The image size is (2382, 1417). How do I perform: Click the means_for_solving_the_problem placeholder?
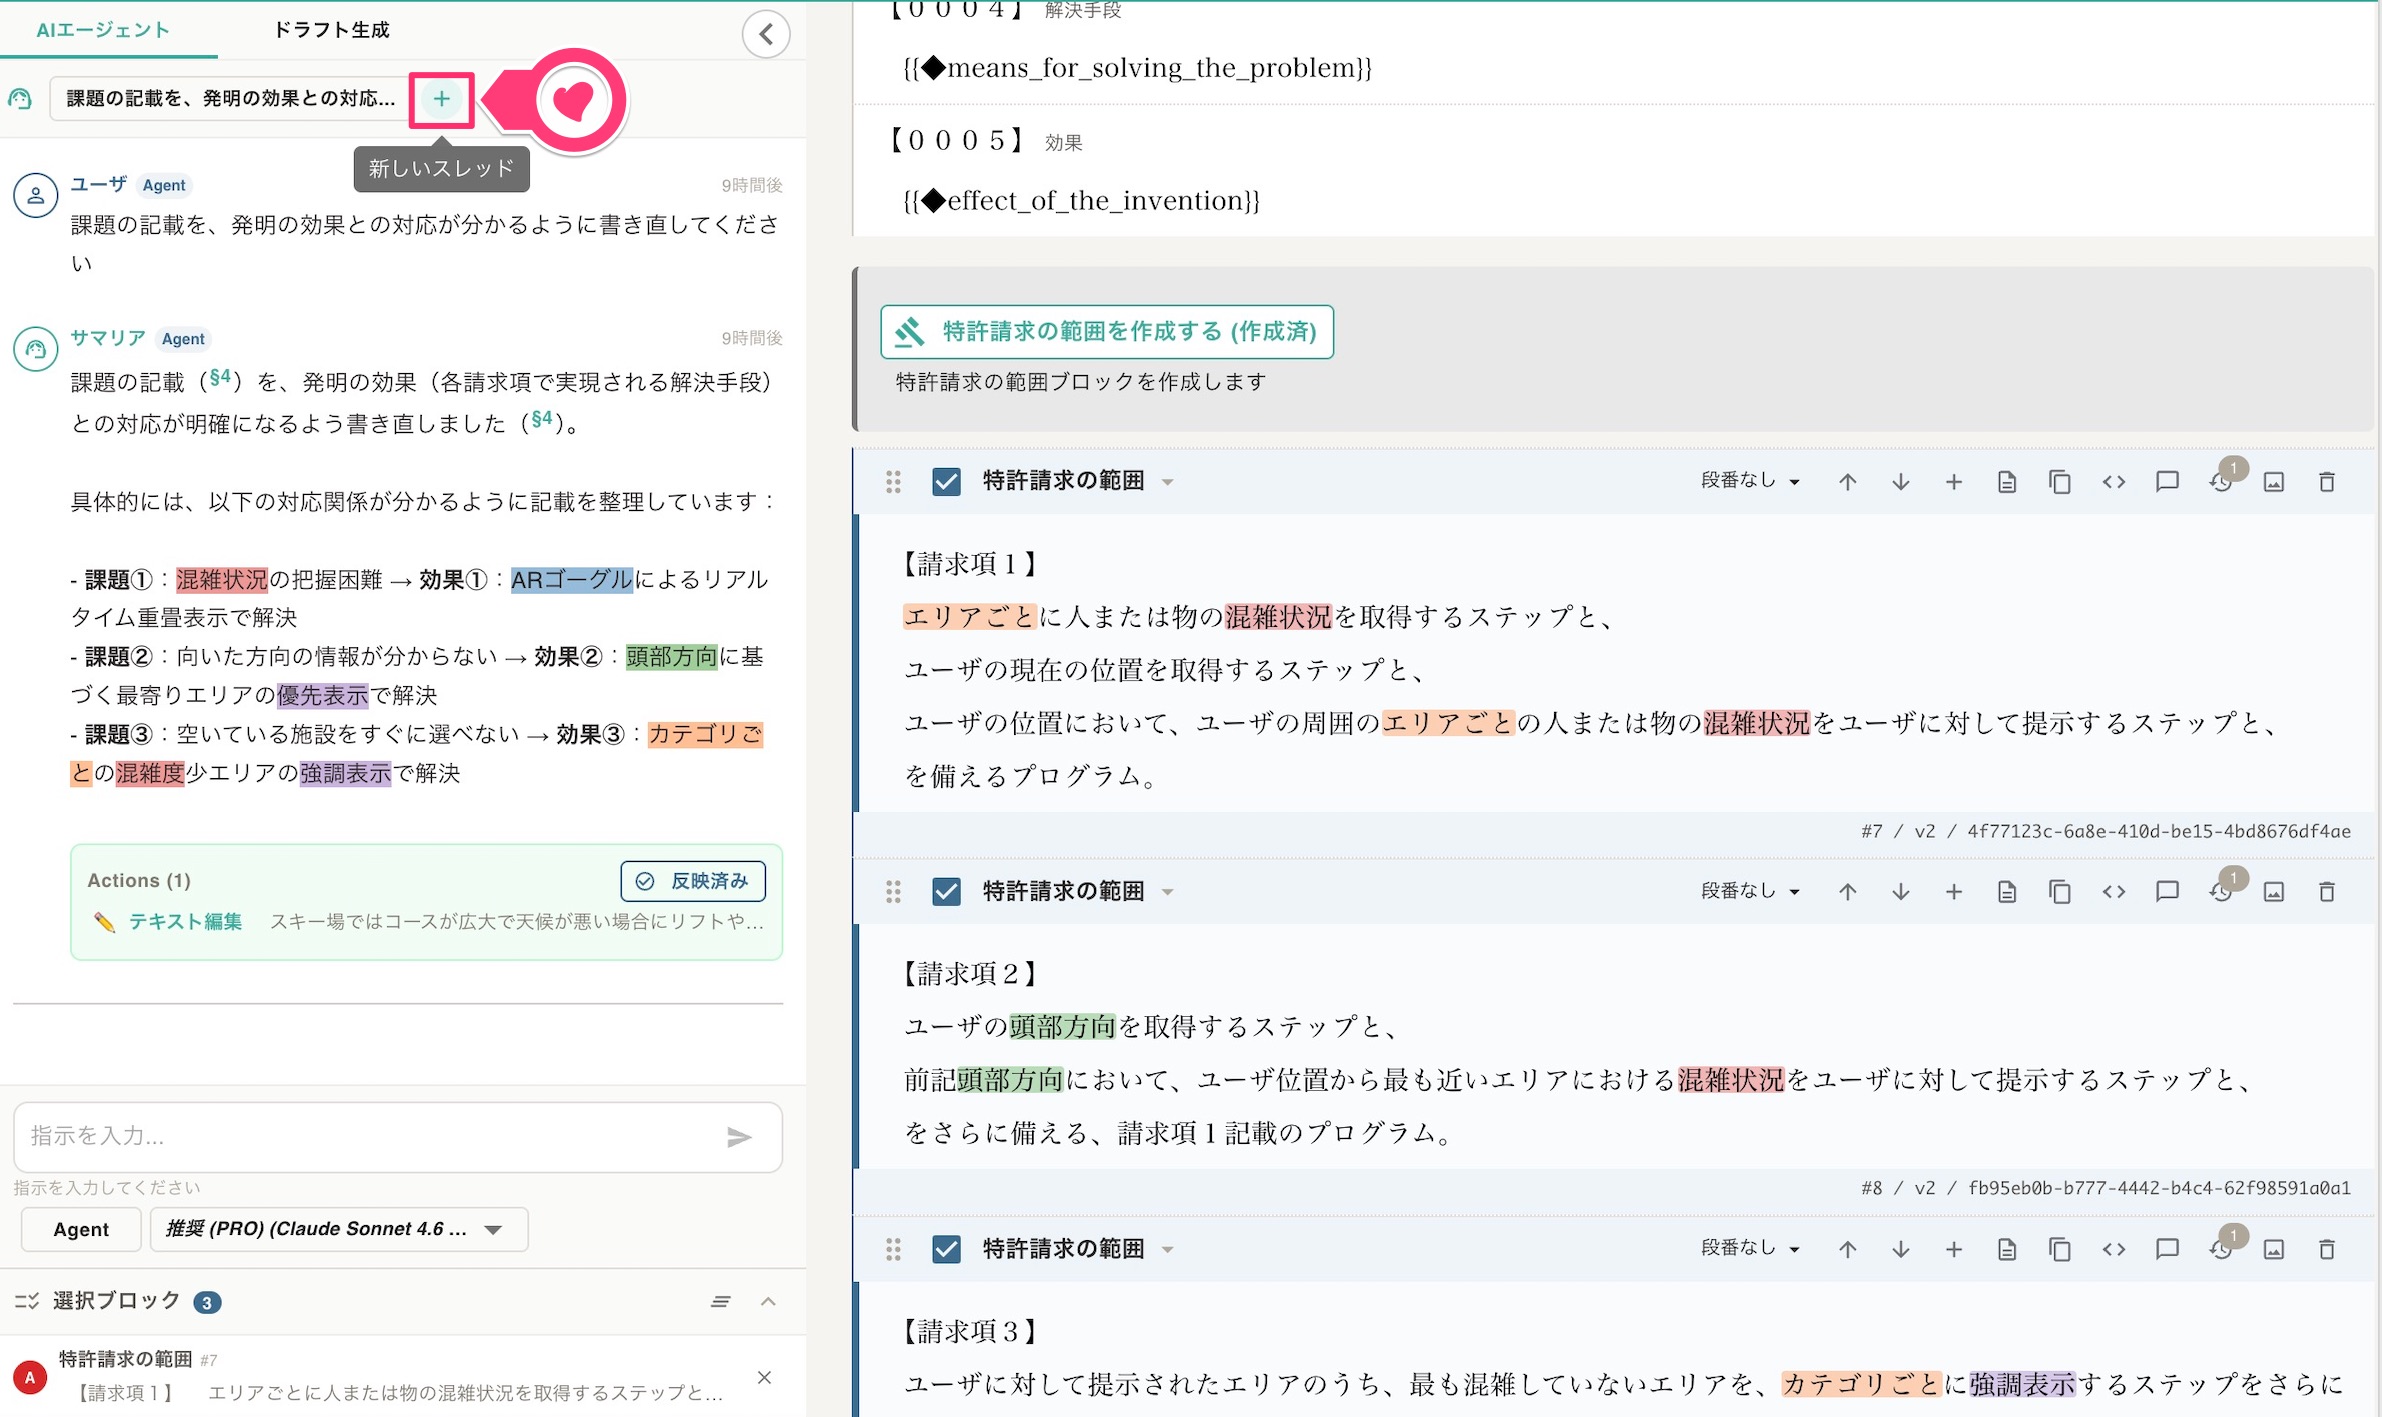1137,68
